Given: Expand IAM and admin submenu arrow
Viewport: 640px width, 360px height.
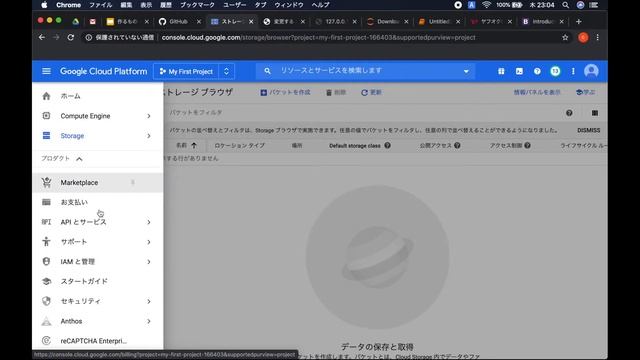Looking at the screenshot, I should [x=149, y=262].
